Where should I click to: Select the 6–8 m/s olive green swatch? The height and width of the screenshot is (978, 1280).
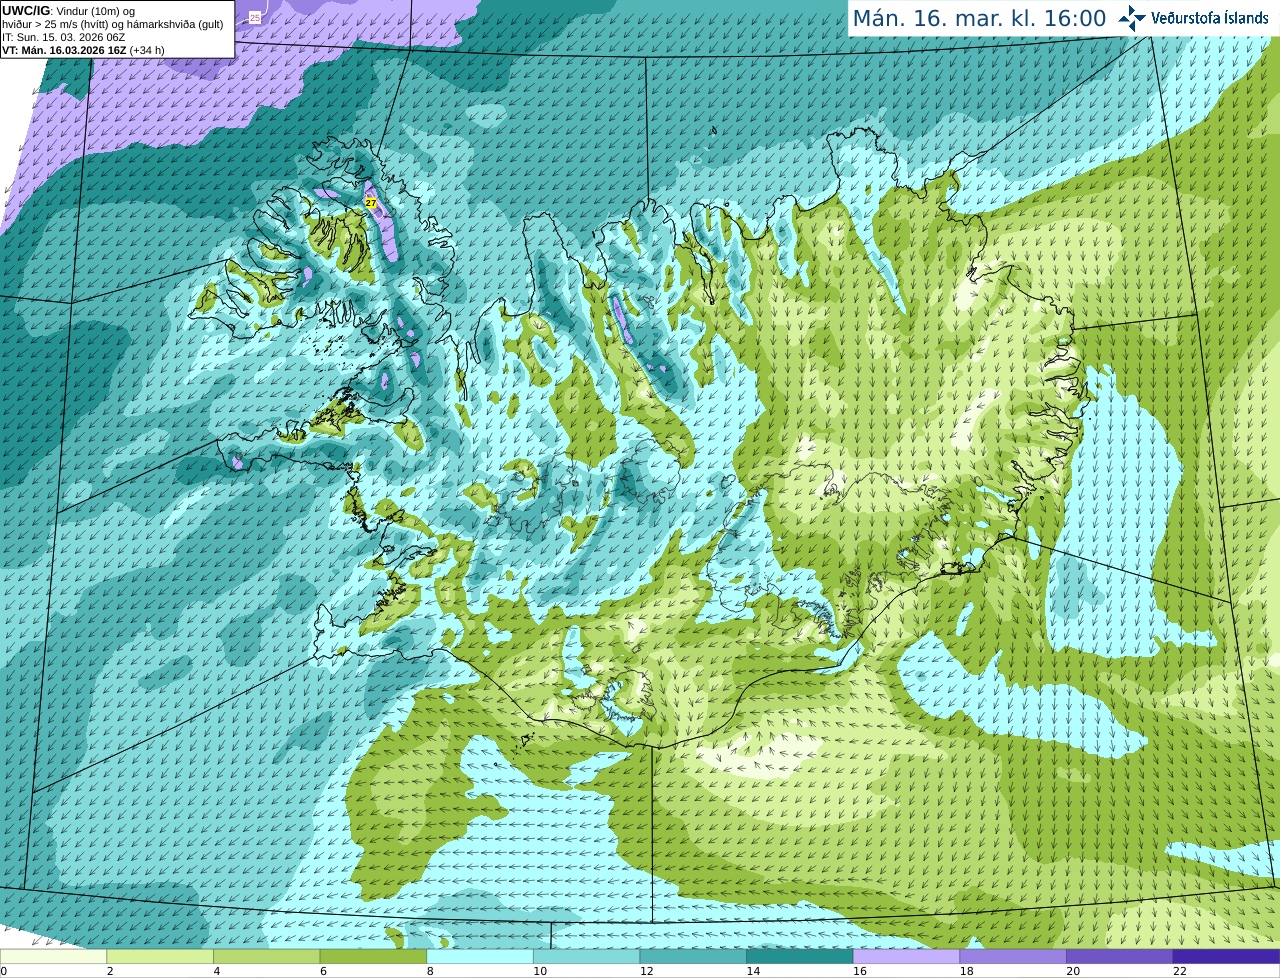click(x=373, y=957)
